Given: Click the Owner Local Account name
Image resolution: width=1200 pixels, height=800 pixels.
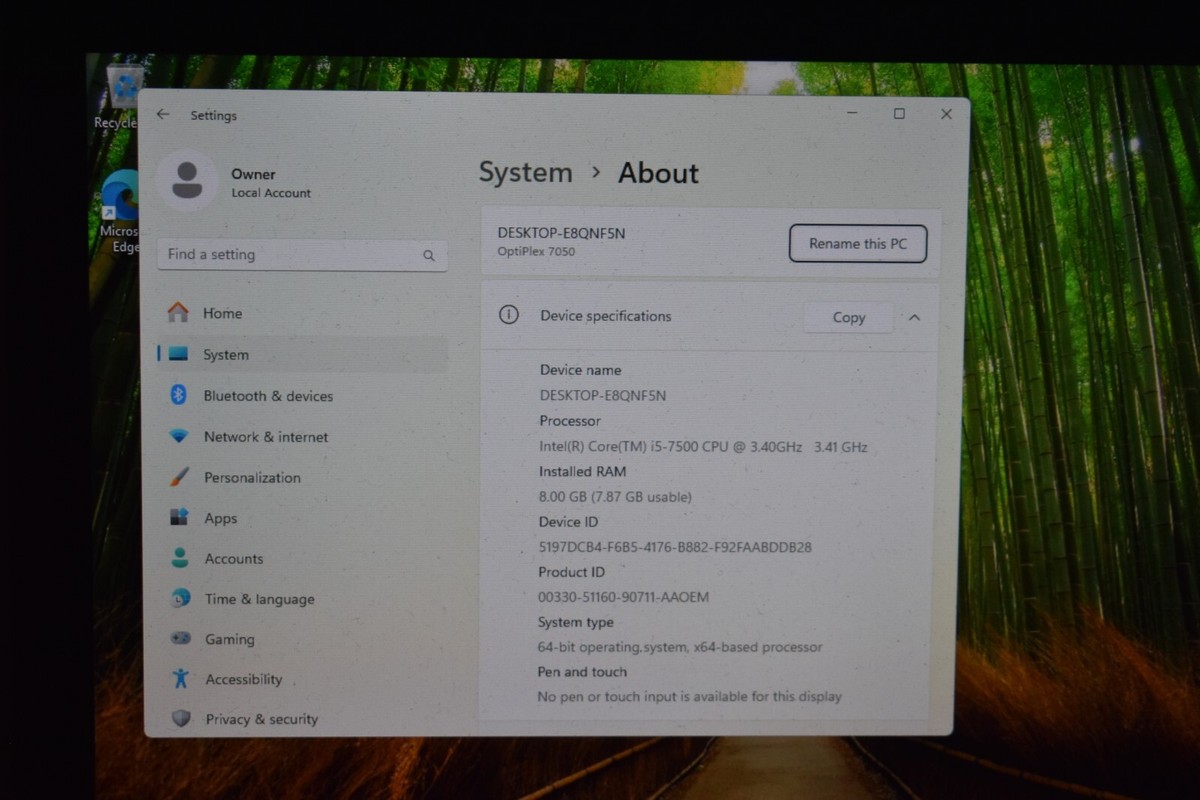Looking at the screenshot, I should click(271, 183).
